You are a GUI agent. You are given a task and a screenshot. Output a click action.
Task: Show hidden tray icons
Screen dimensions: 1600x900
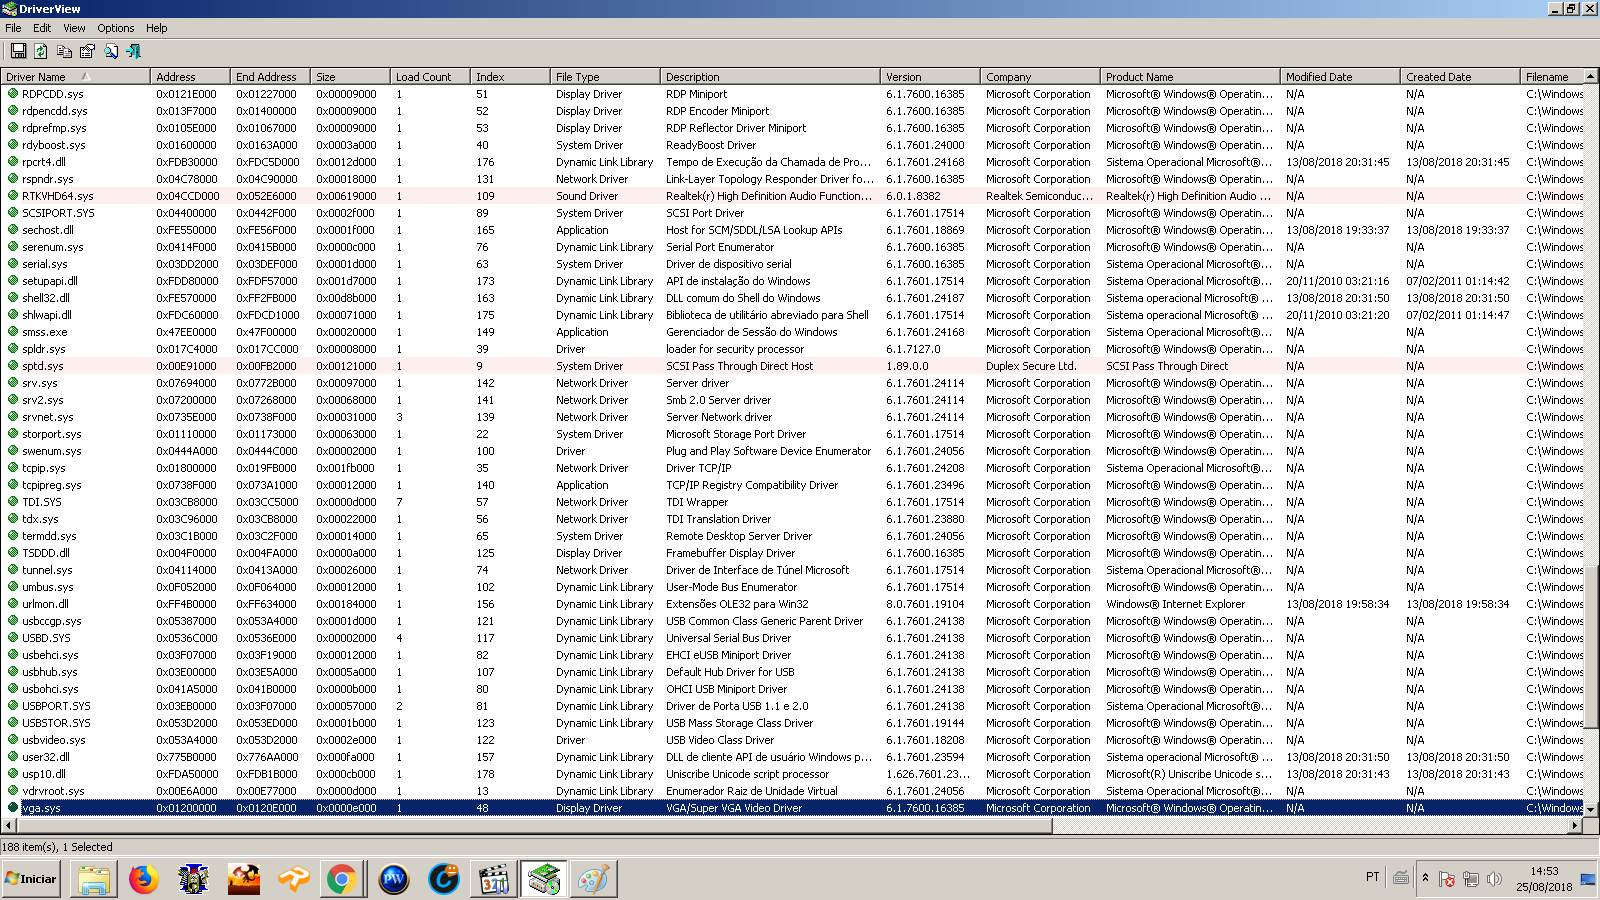[x=1425, y=878]
